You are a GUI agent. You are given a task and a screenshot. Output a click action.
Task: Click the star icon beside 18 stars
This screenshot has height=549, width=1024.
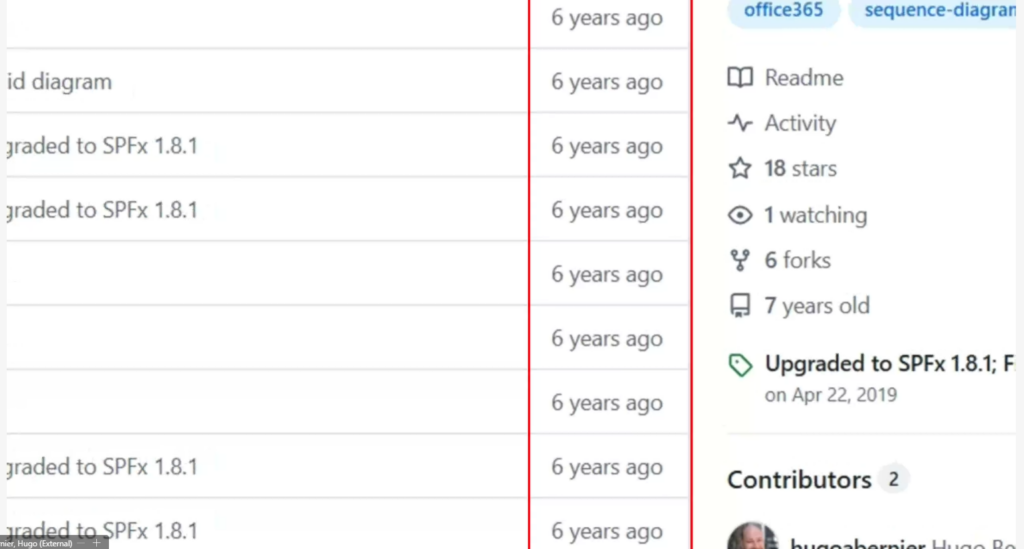740,168
